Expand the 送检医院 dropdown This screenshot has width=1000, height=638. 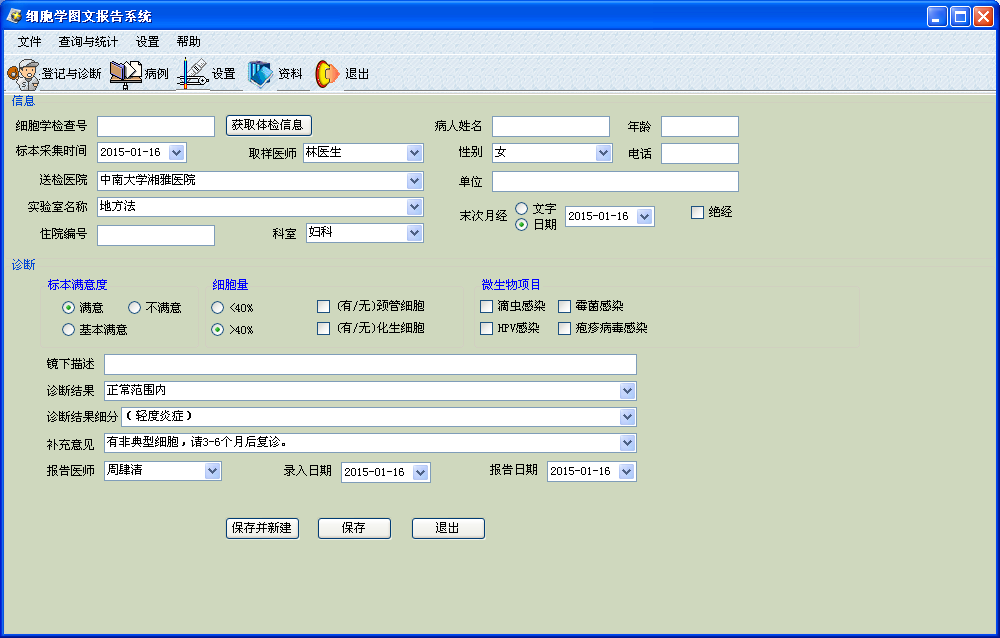(x=415, y=181)
